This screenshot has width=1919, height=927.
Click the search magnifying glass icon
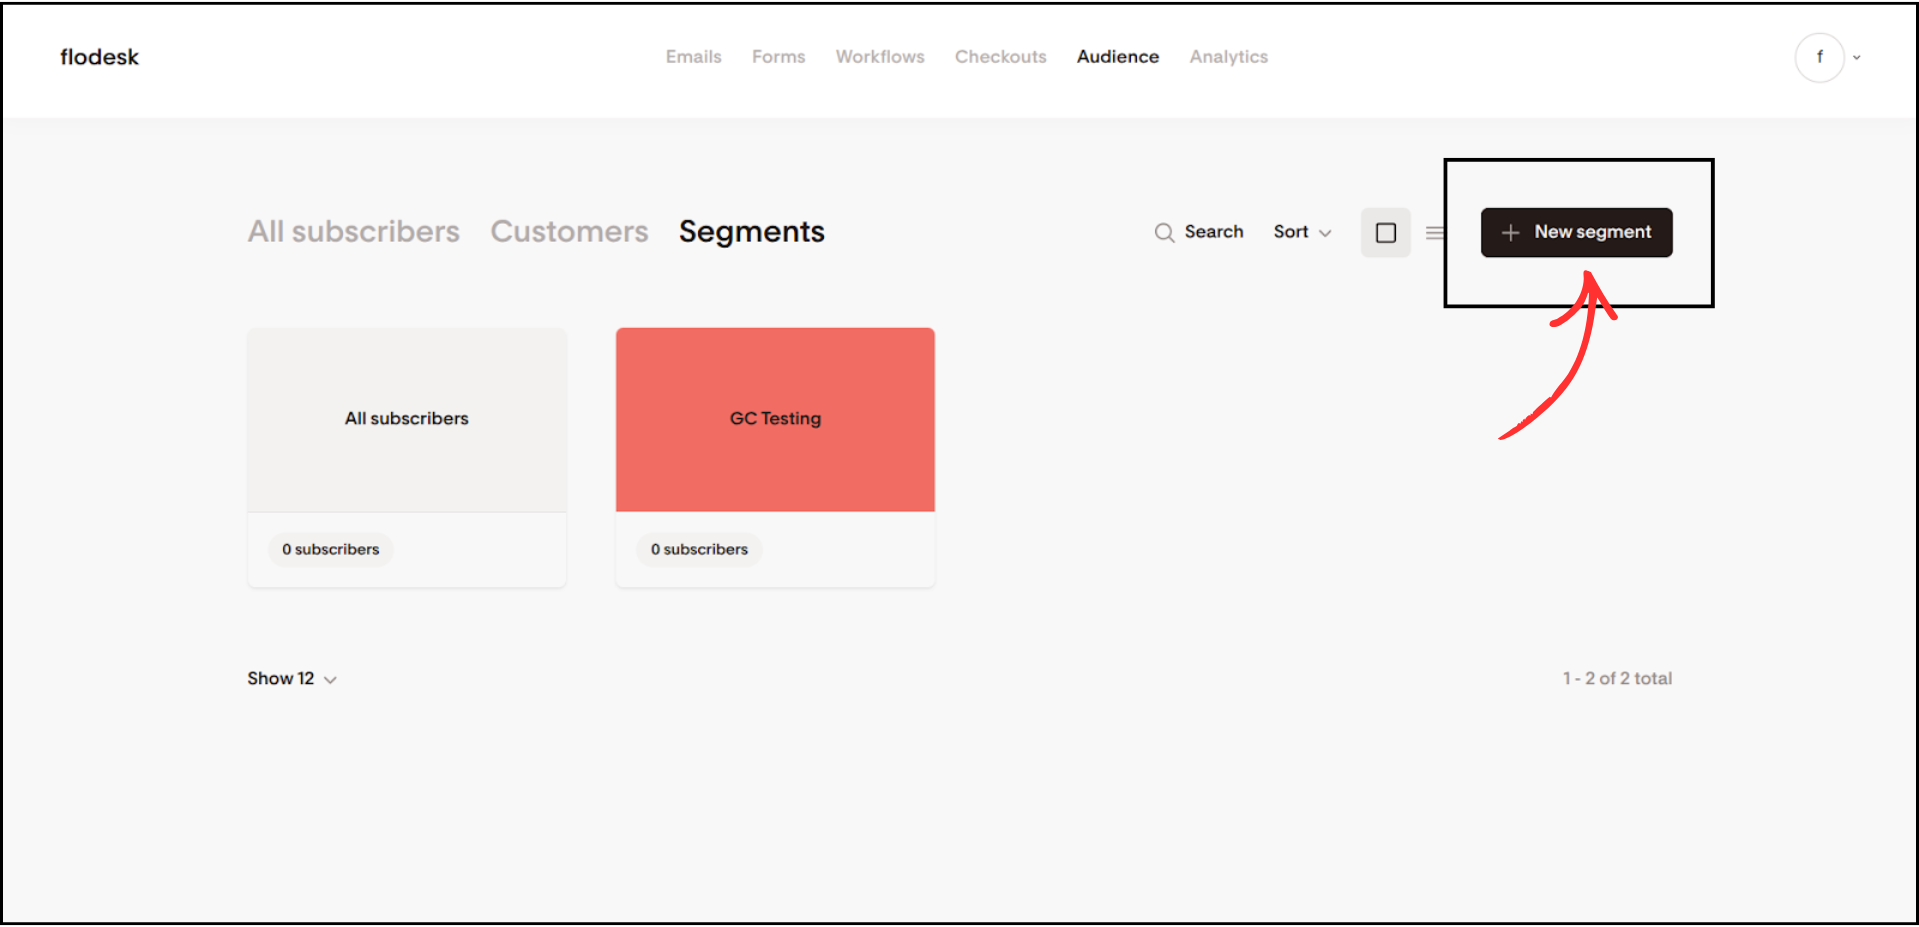(x=1164, y=232)
